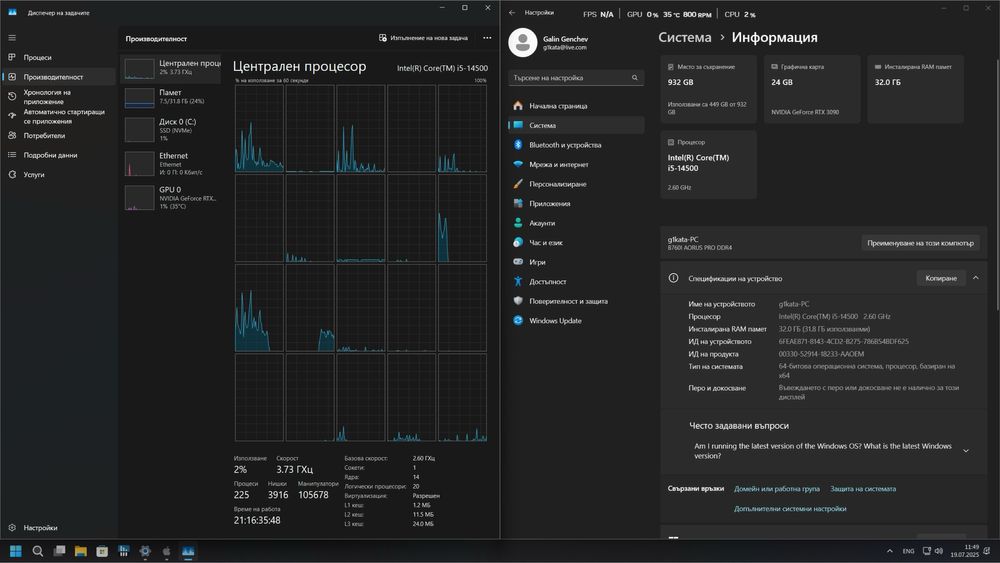Open Инсталирана RAM памет card
The image size is (1000, 563).
click(915, 89)
